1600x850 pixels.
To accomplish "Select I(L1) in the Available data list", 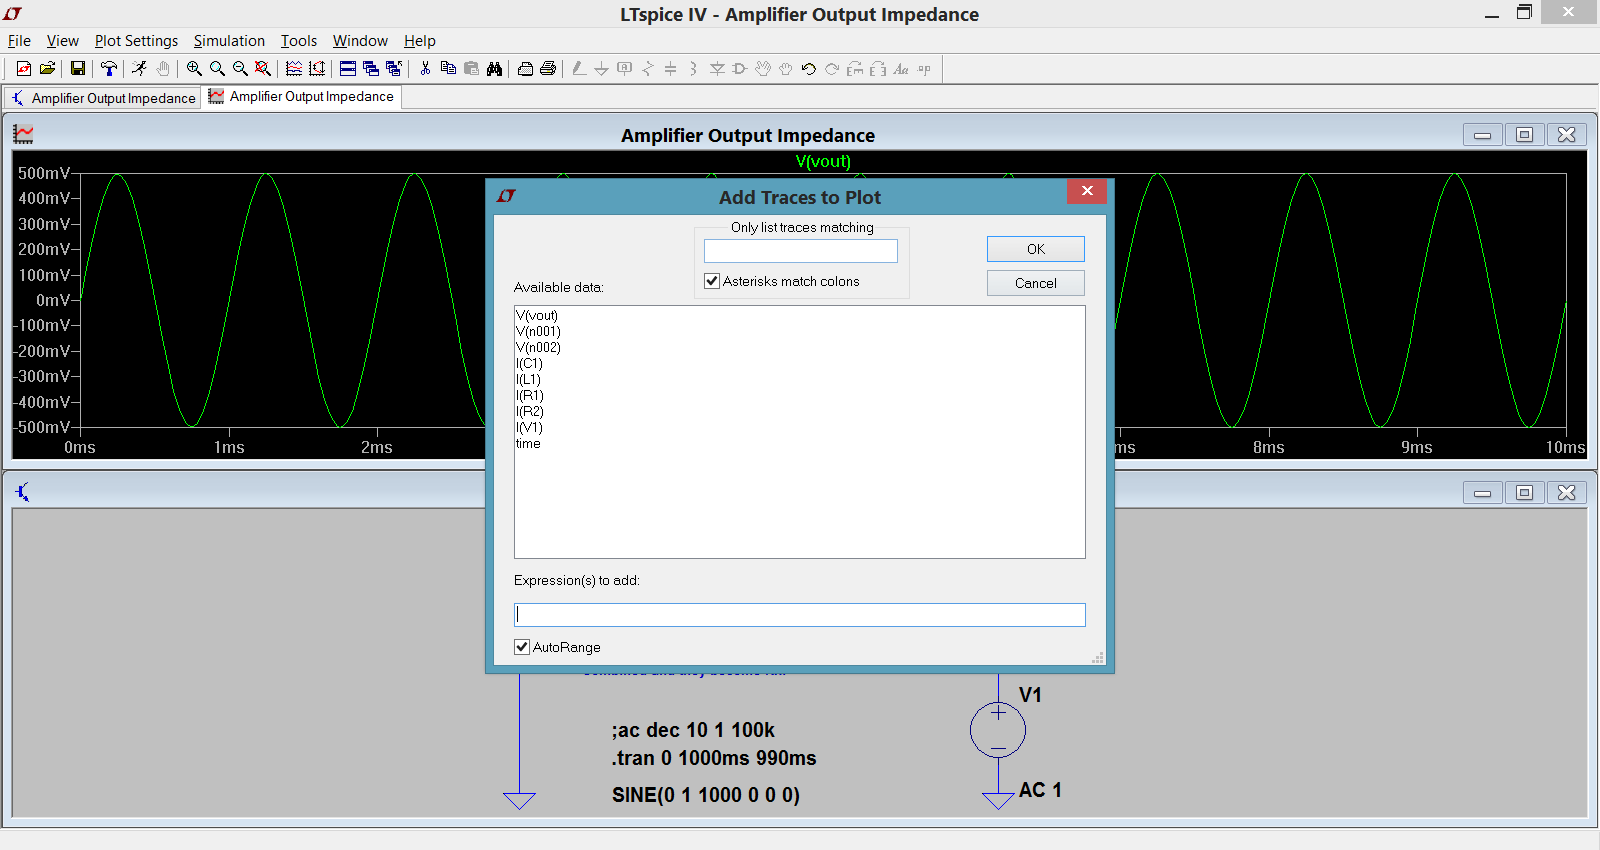I will point(528,379).
